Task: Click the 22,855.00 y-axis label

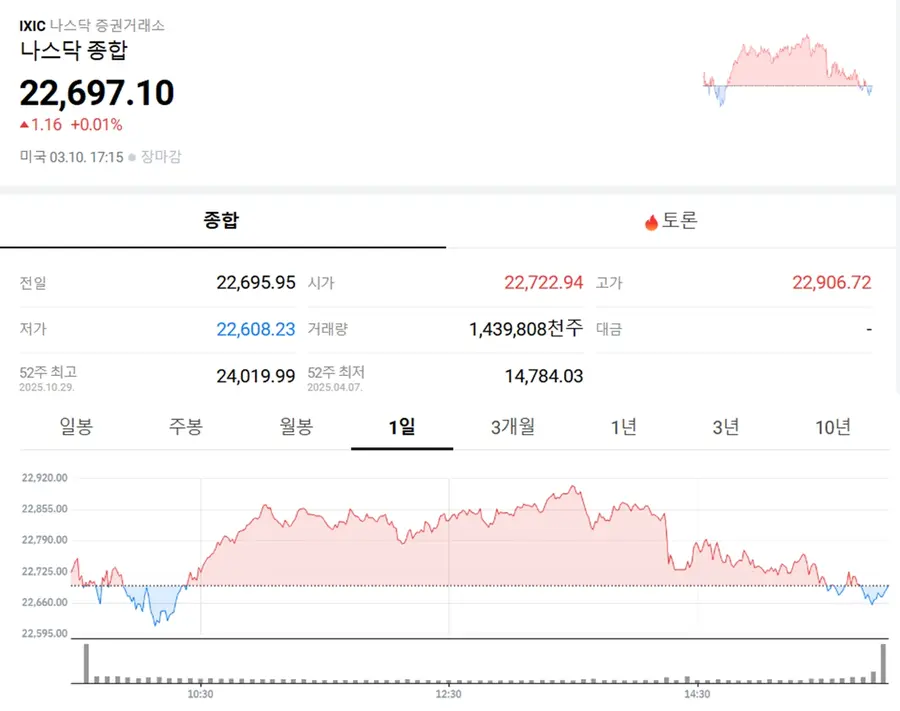Action: point(44,509)
